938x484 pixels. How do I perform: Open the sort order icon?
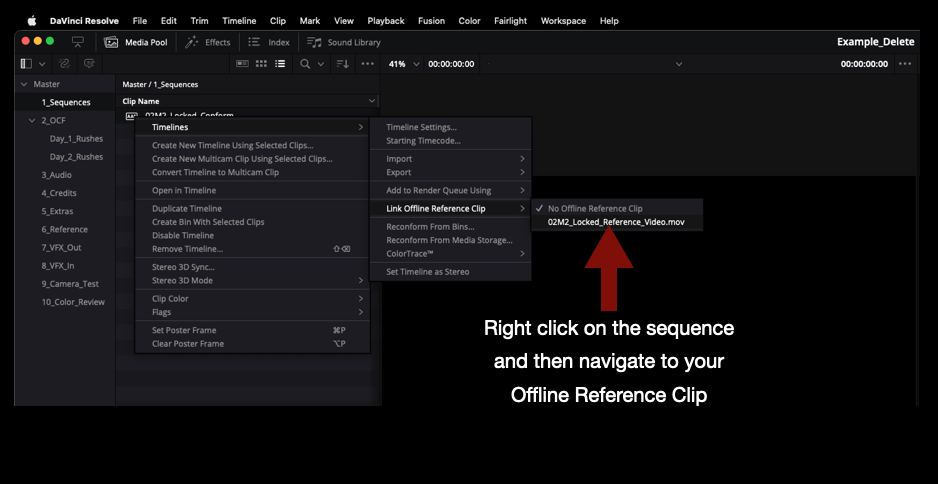pos(343,63)
